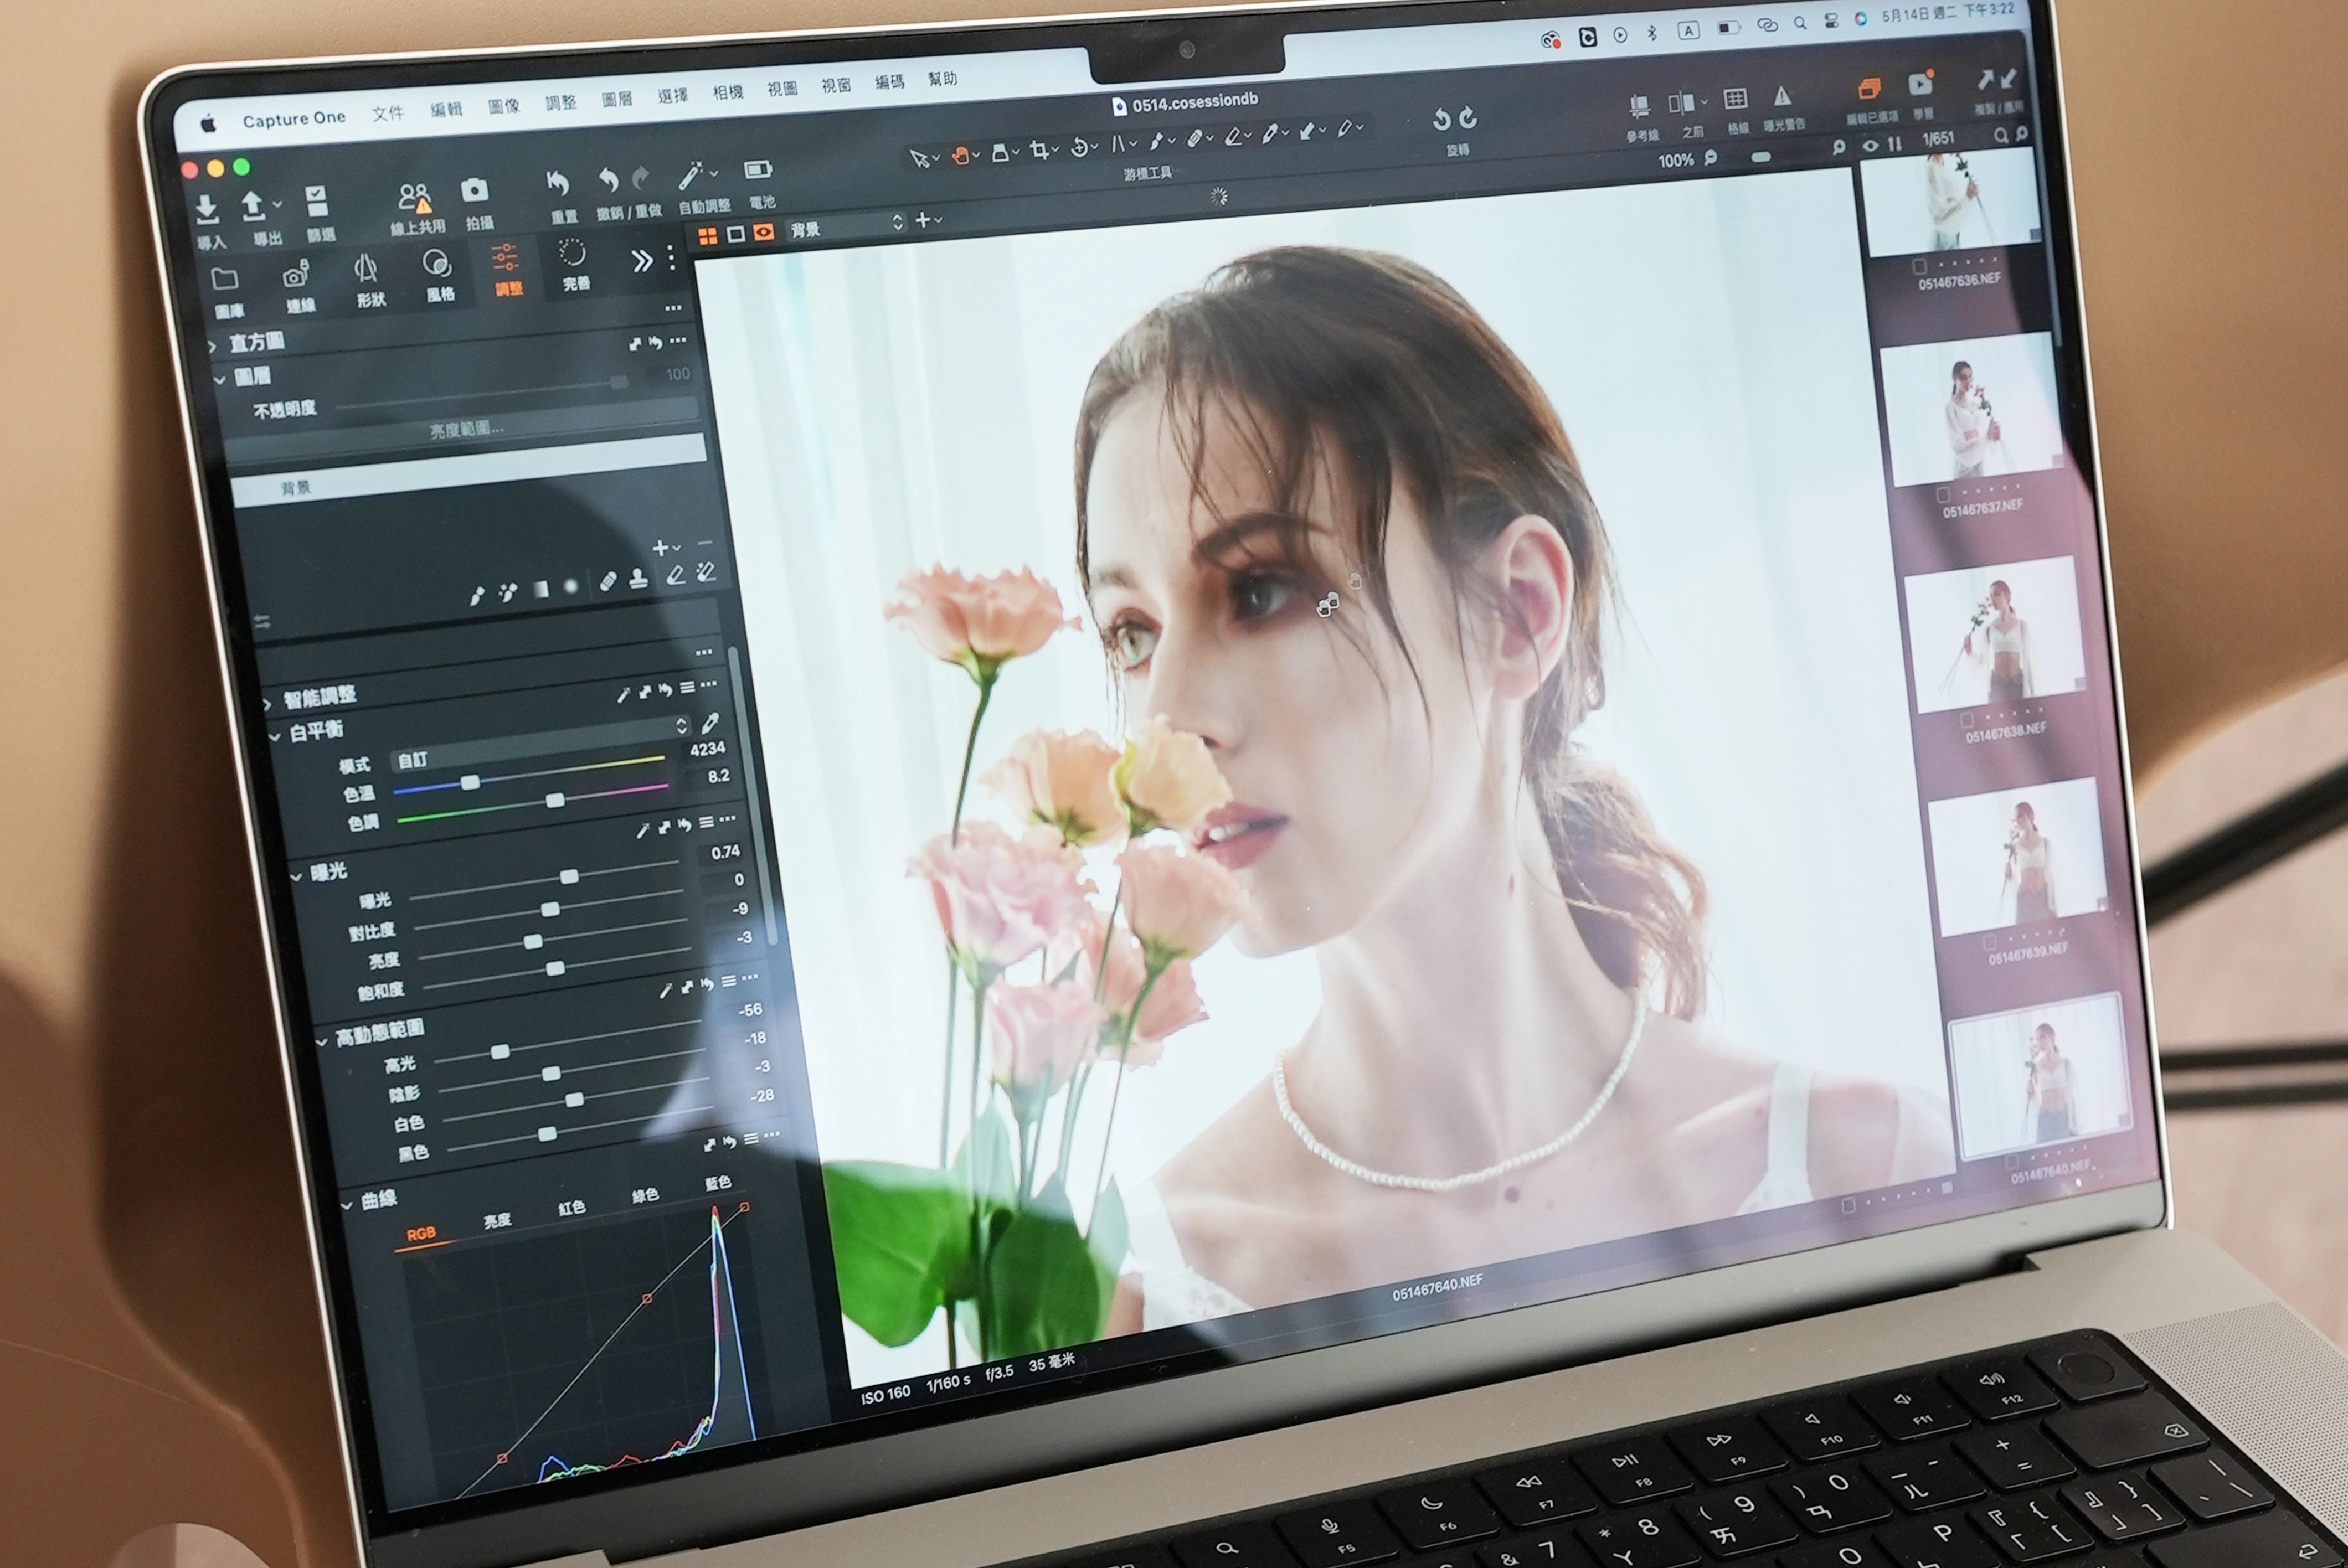Open the 文件 menu
Screen dimensions: 2348x1568
pos(388,113)
